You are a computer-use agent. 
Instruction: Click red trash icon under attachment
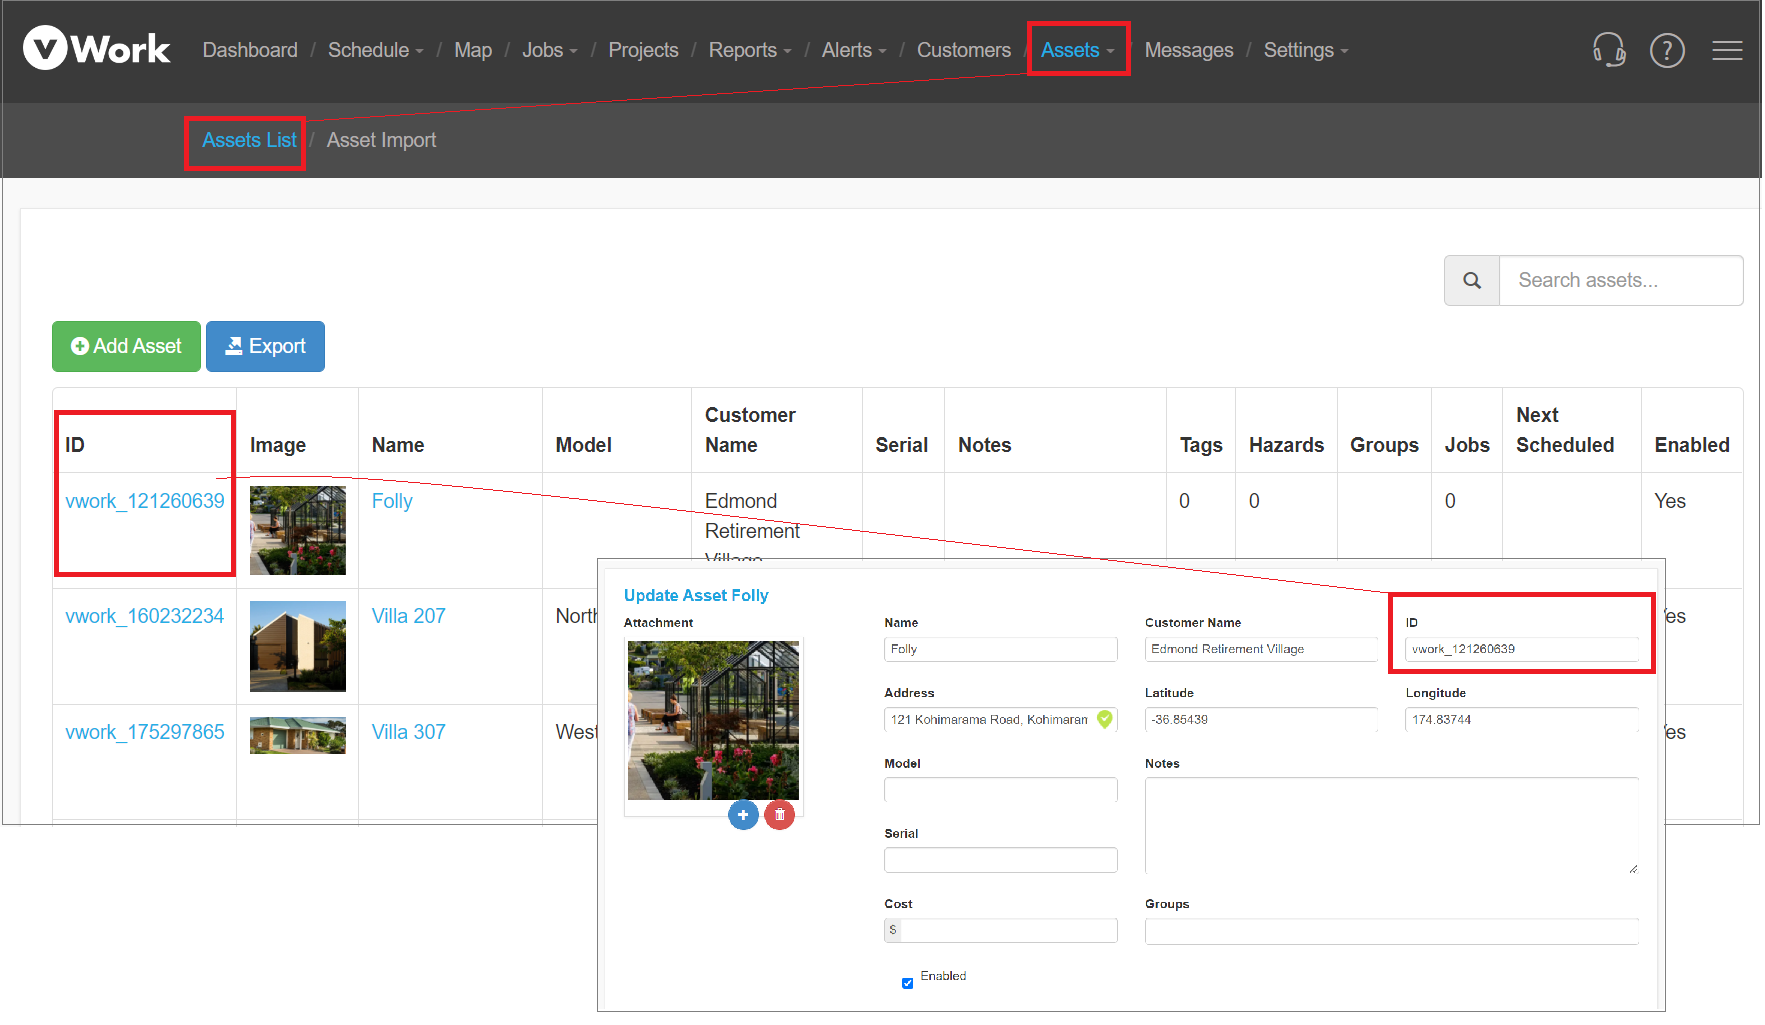[780, 815]
